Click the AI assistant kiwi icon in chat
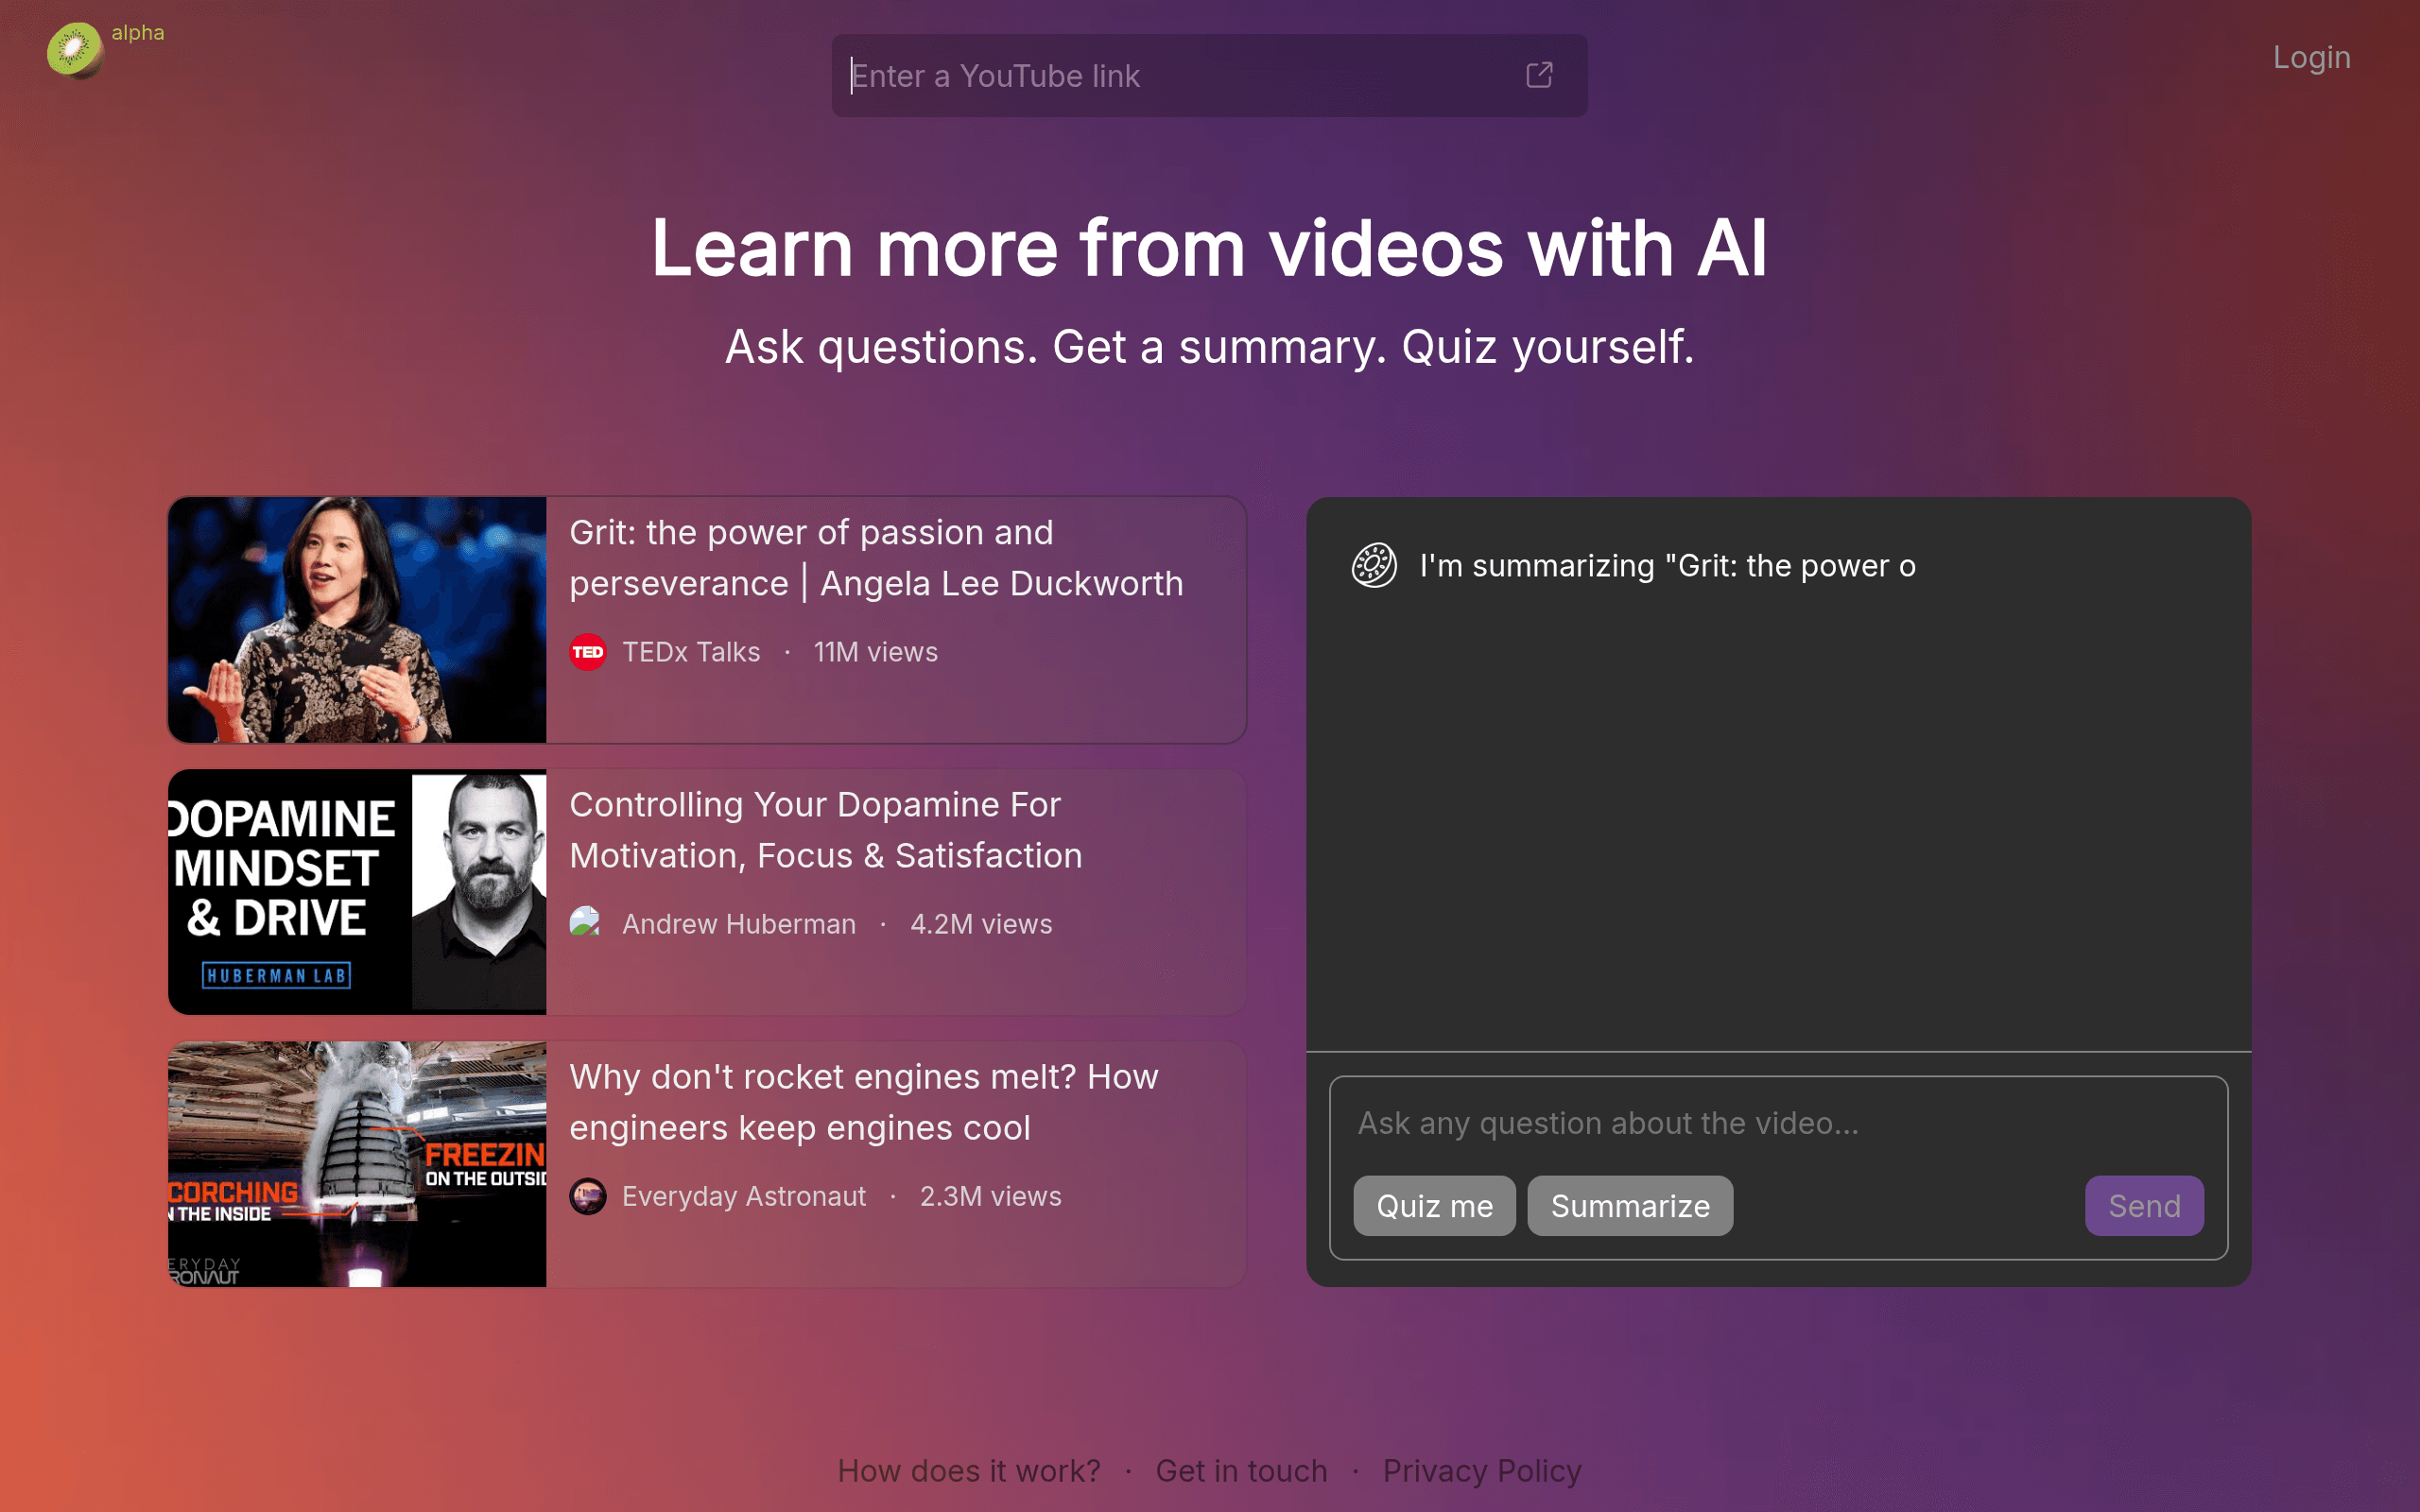The width and height of the screenshot is (2420, 1512). pyautogui.click(x=1374, y=565)
